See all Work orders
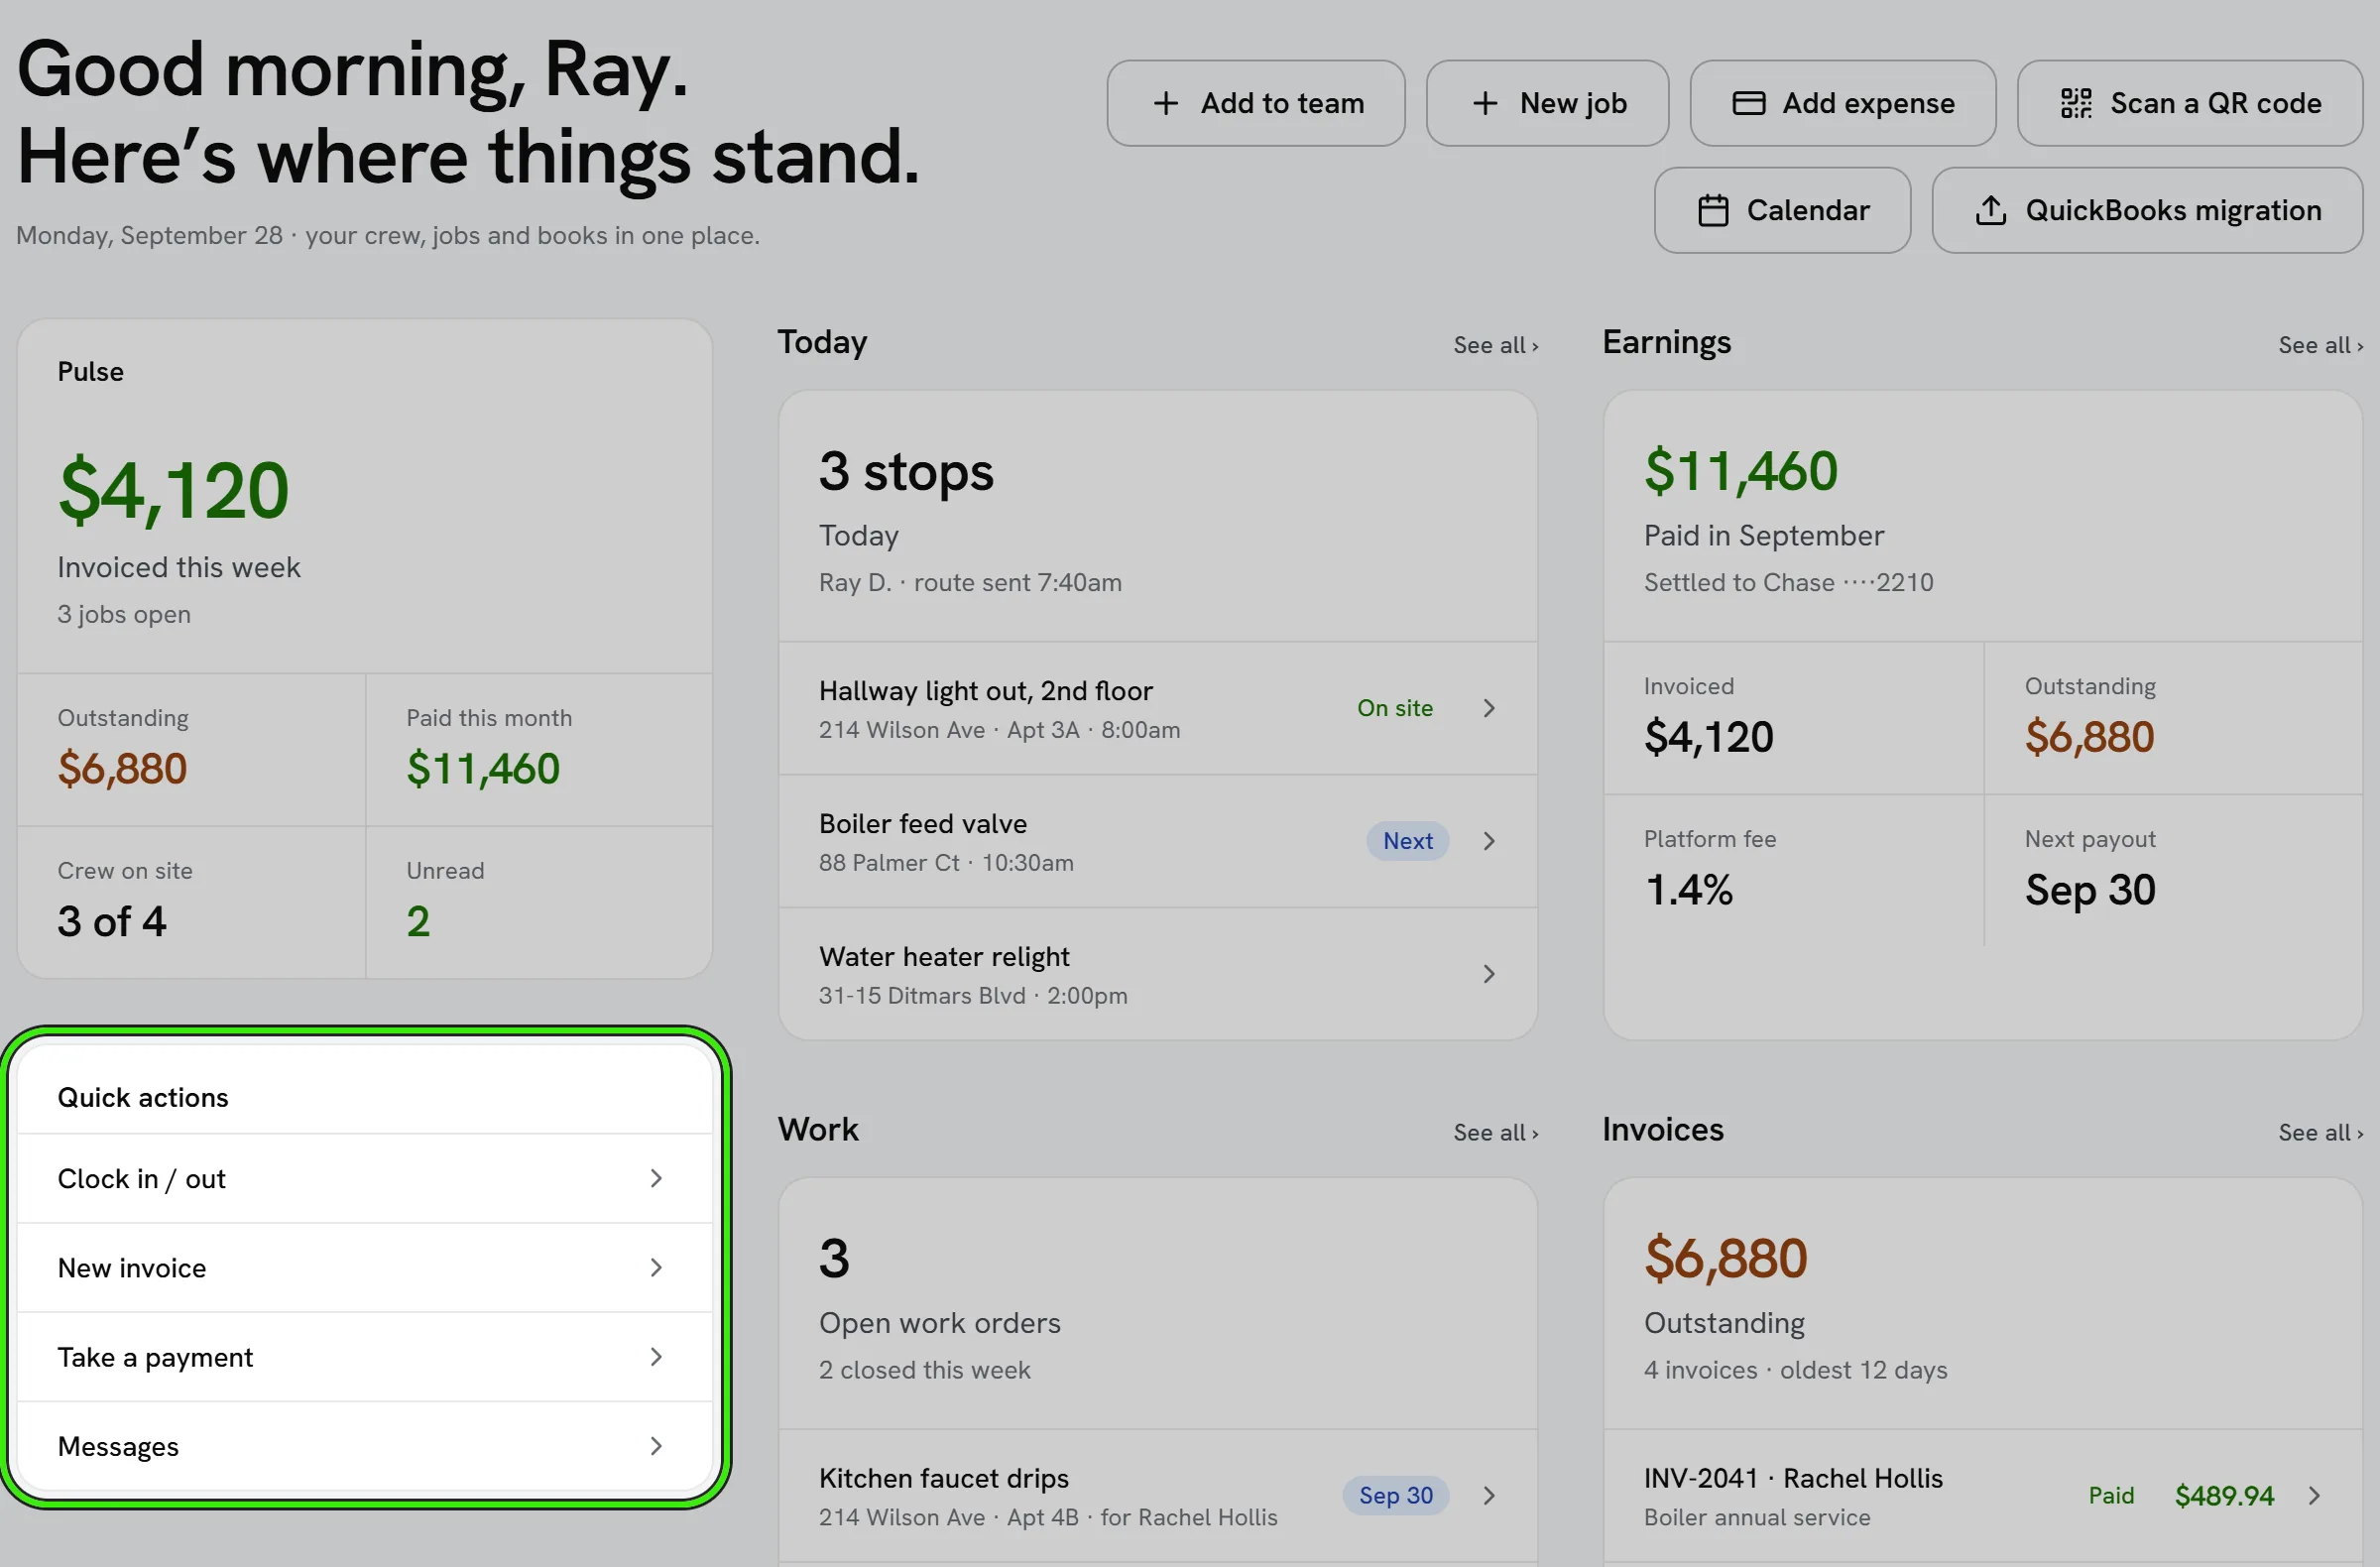Image resolution: width=2380 pixels, height=1567 pixels. coord(1496,1132)
